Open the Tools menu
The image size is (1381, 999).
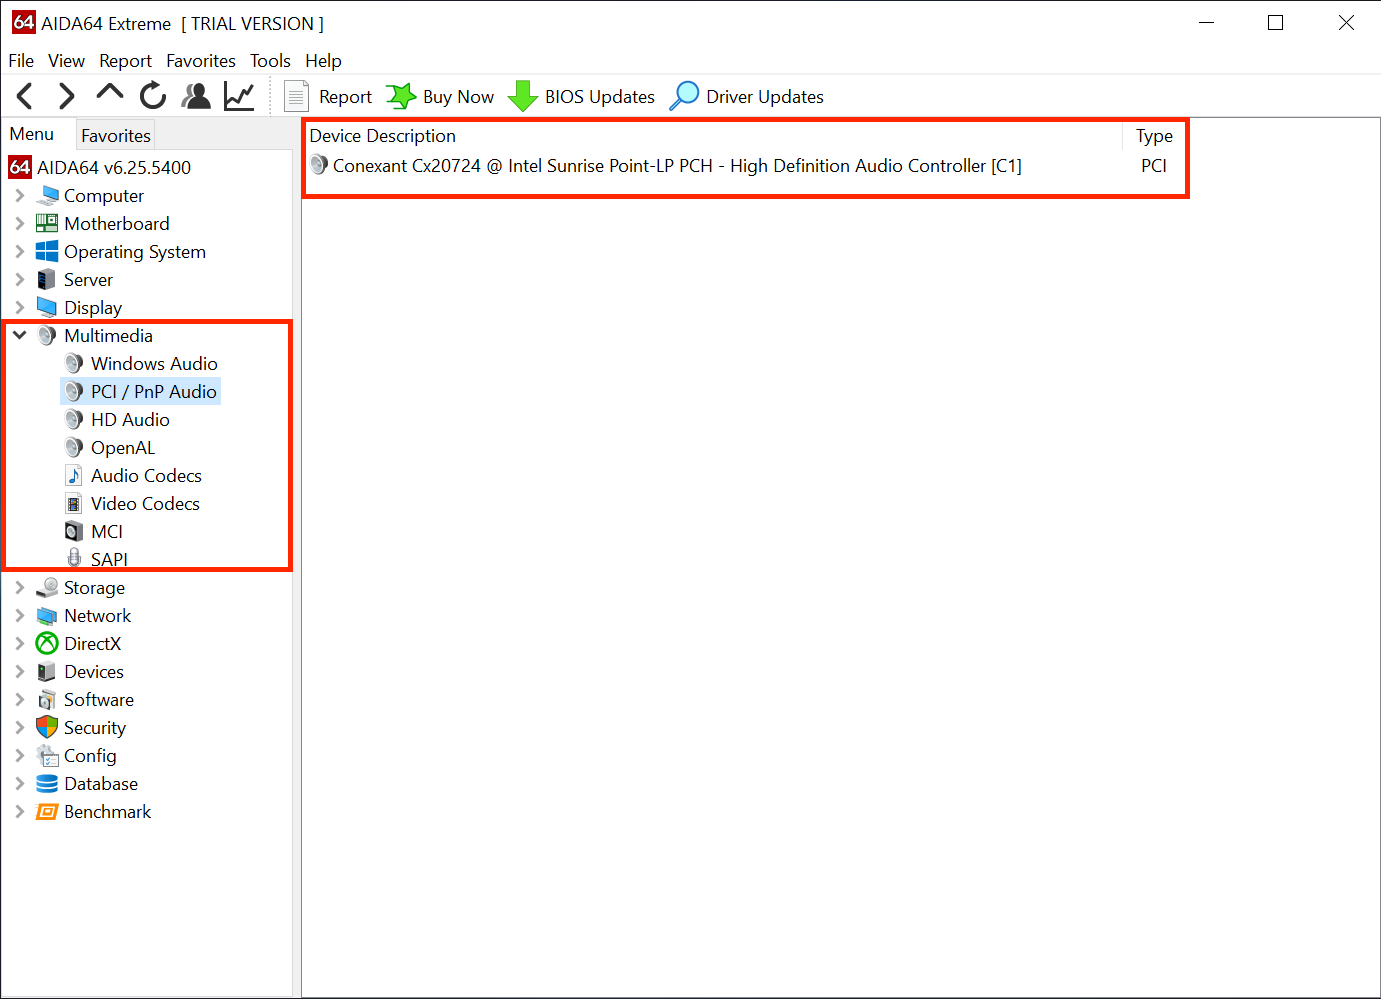(x=270, y=61)
